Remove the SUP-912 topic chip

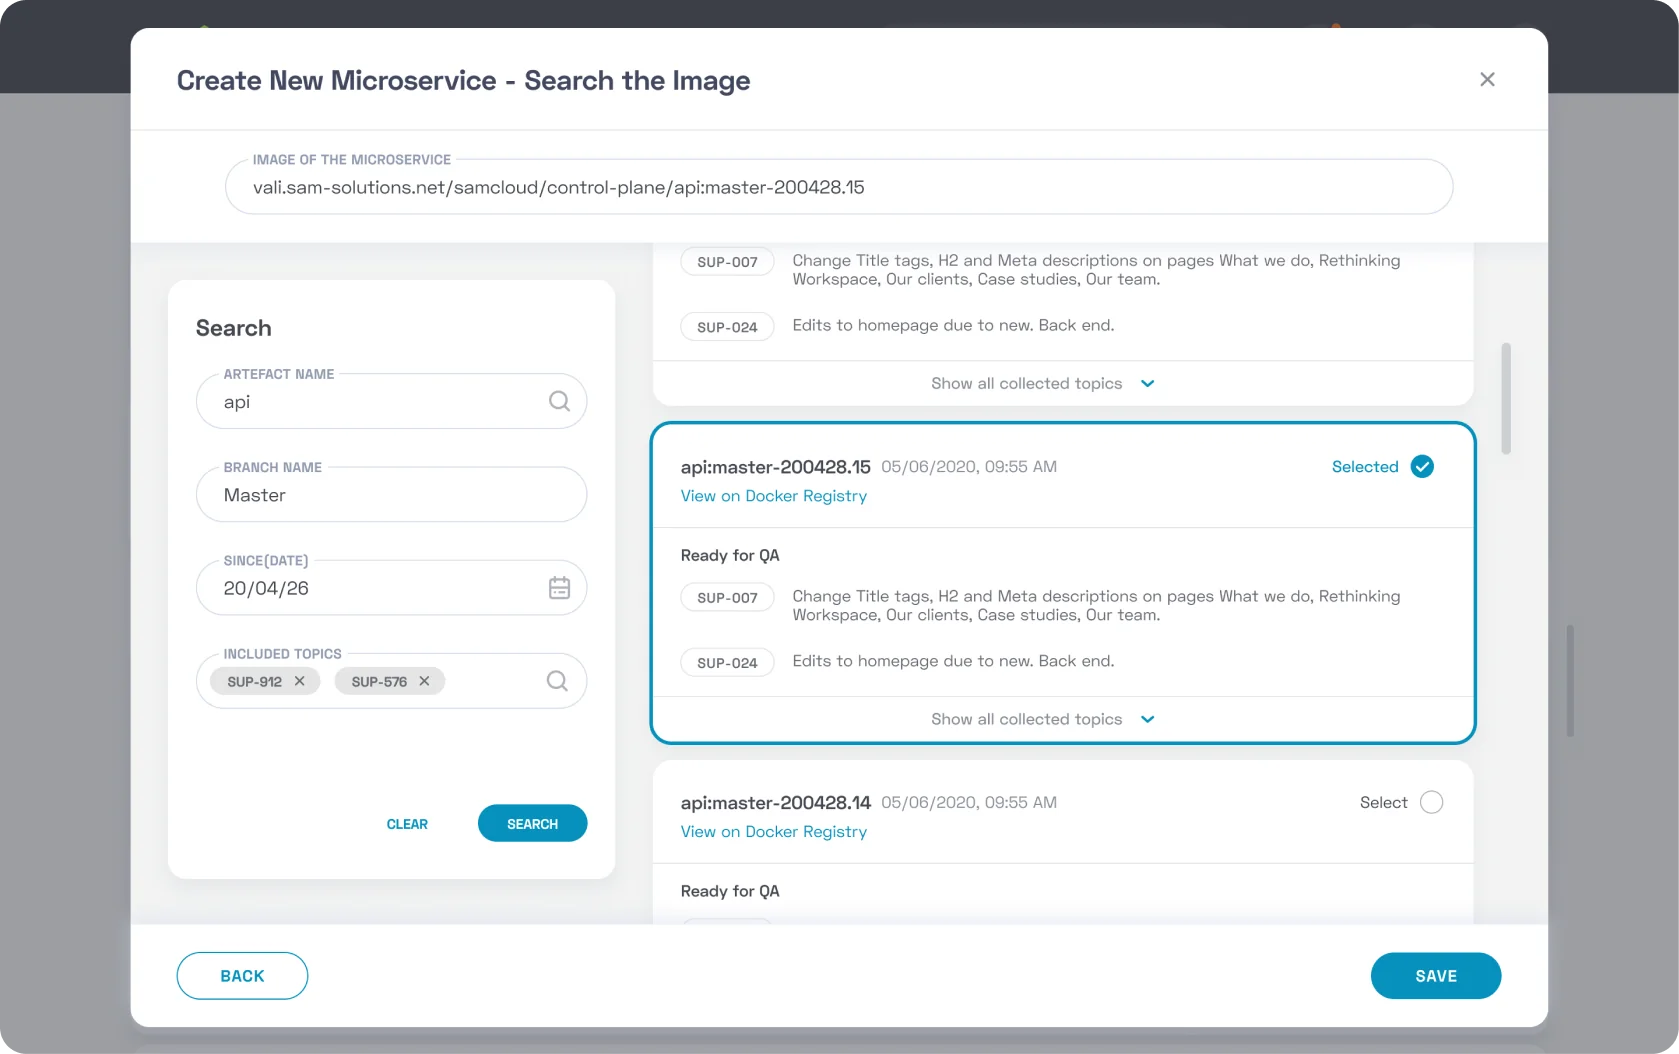299,681
